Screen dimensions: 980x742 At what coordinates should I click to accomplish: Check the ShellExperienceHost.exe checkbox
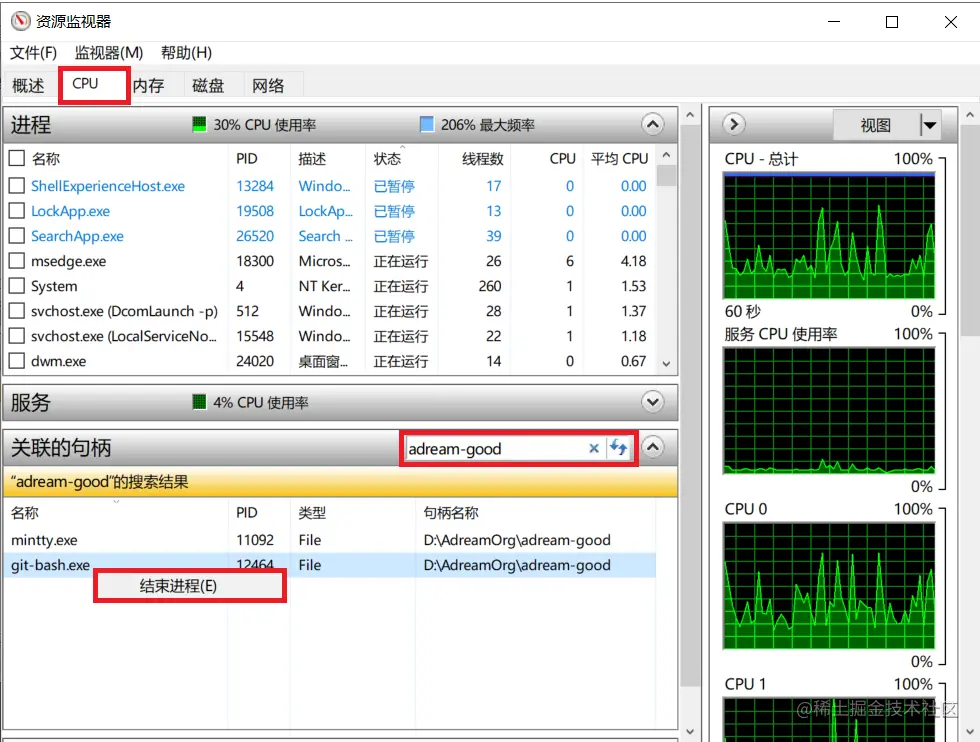pyautogui.click(x=16, y=186)
